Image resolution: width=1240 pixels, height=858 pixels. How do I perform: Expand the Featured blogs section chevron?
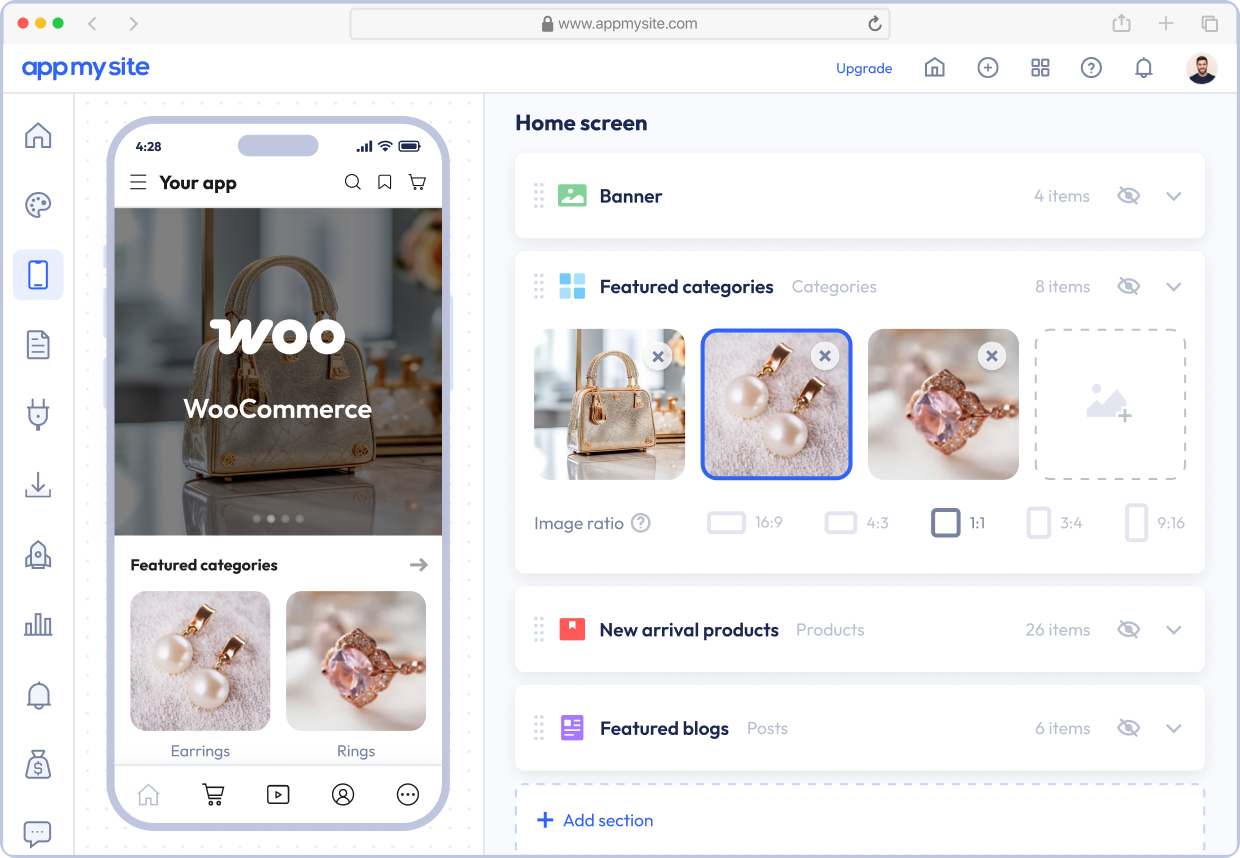point(1174,728)
